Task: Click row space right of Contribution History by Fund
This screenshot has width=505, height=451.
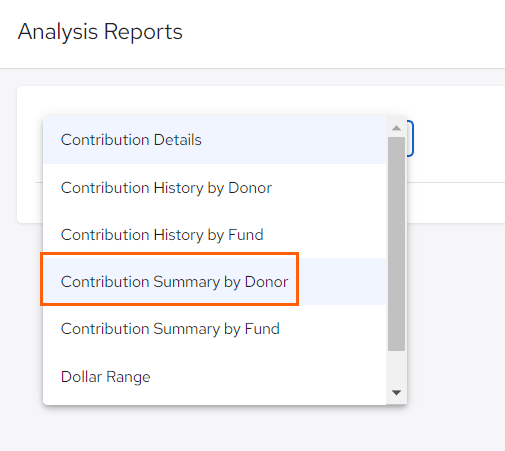Action: [x=325, y=235]
